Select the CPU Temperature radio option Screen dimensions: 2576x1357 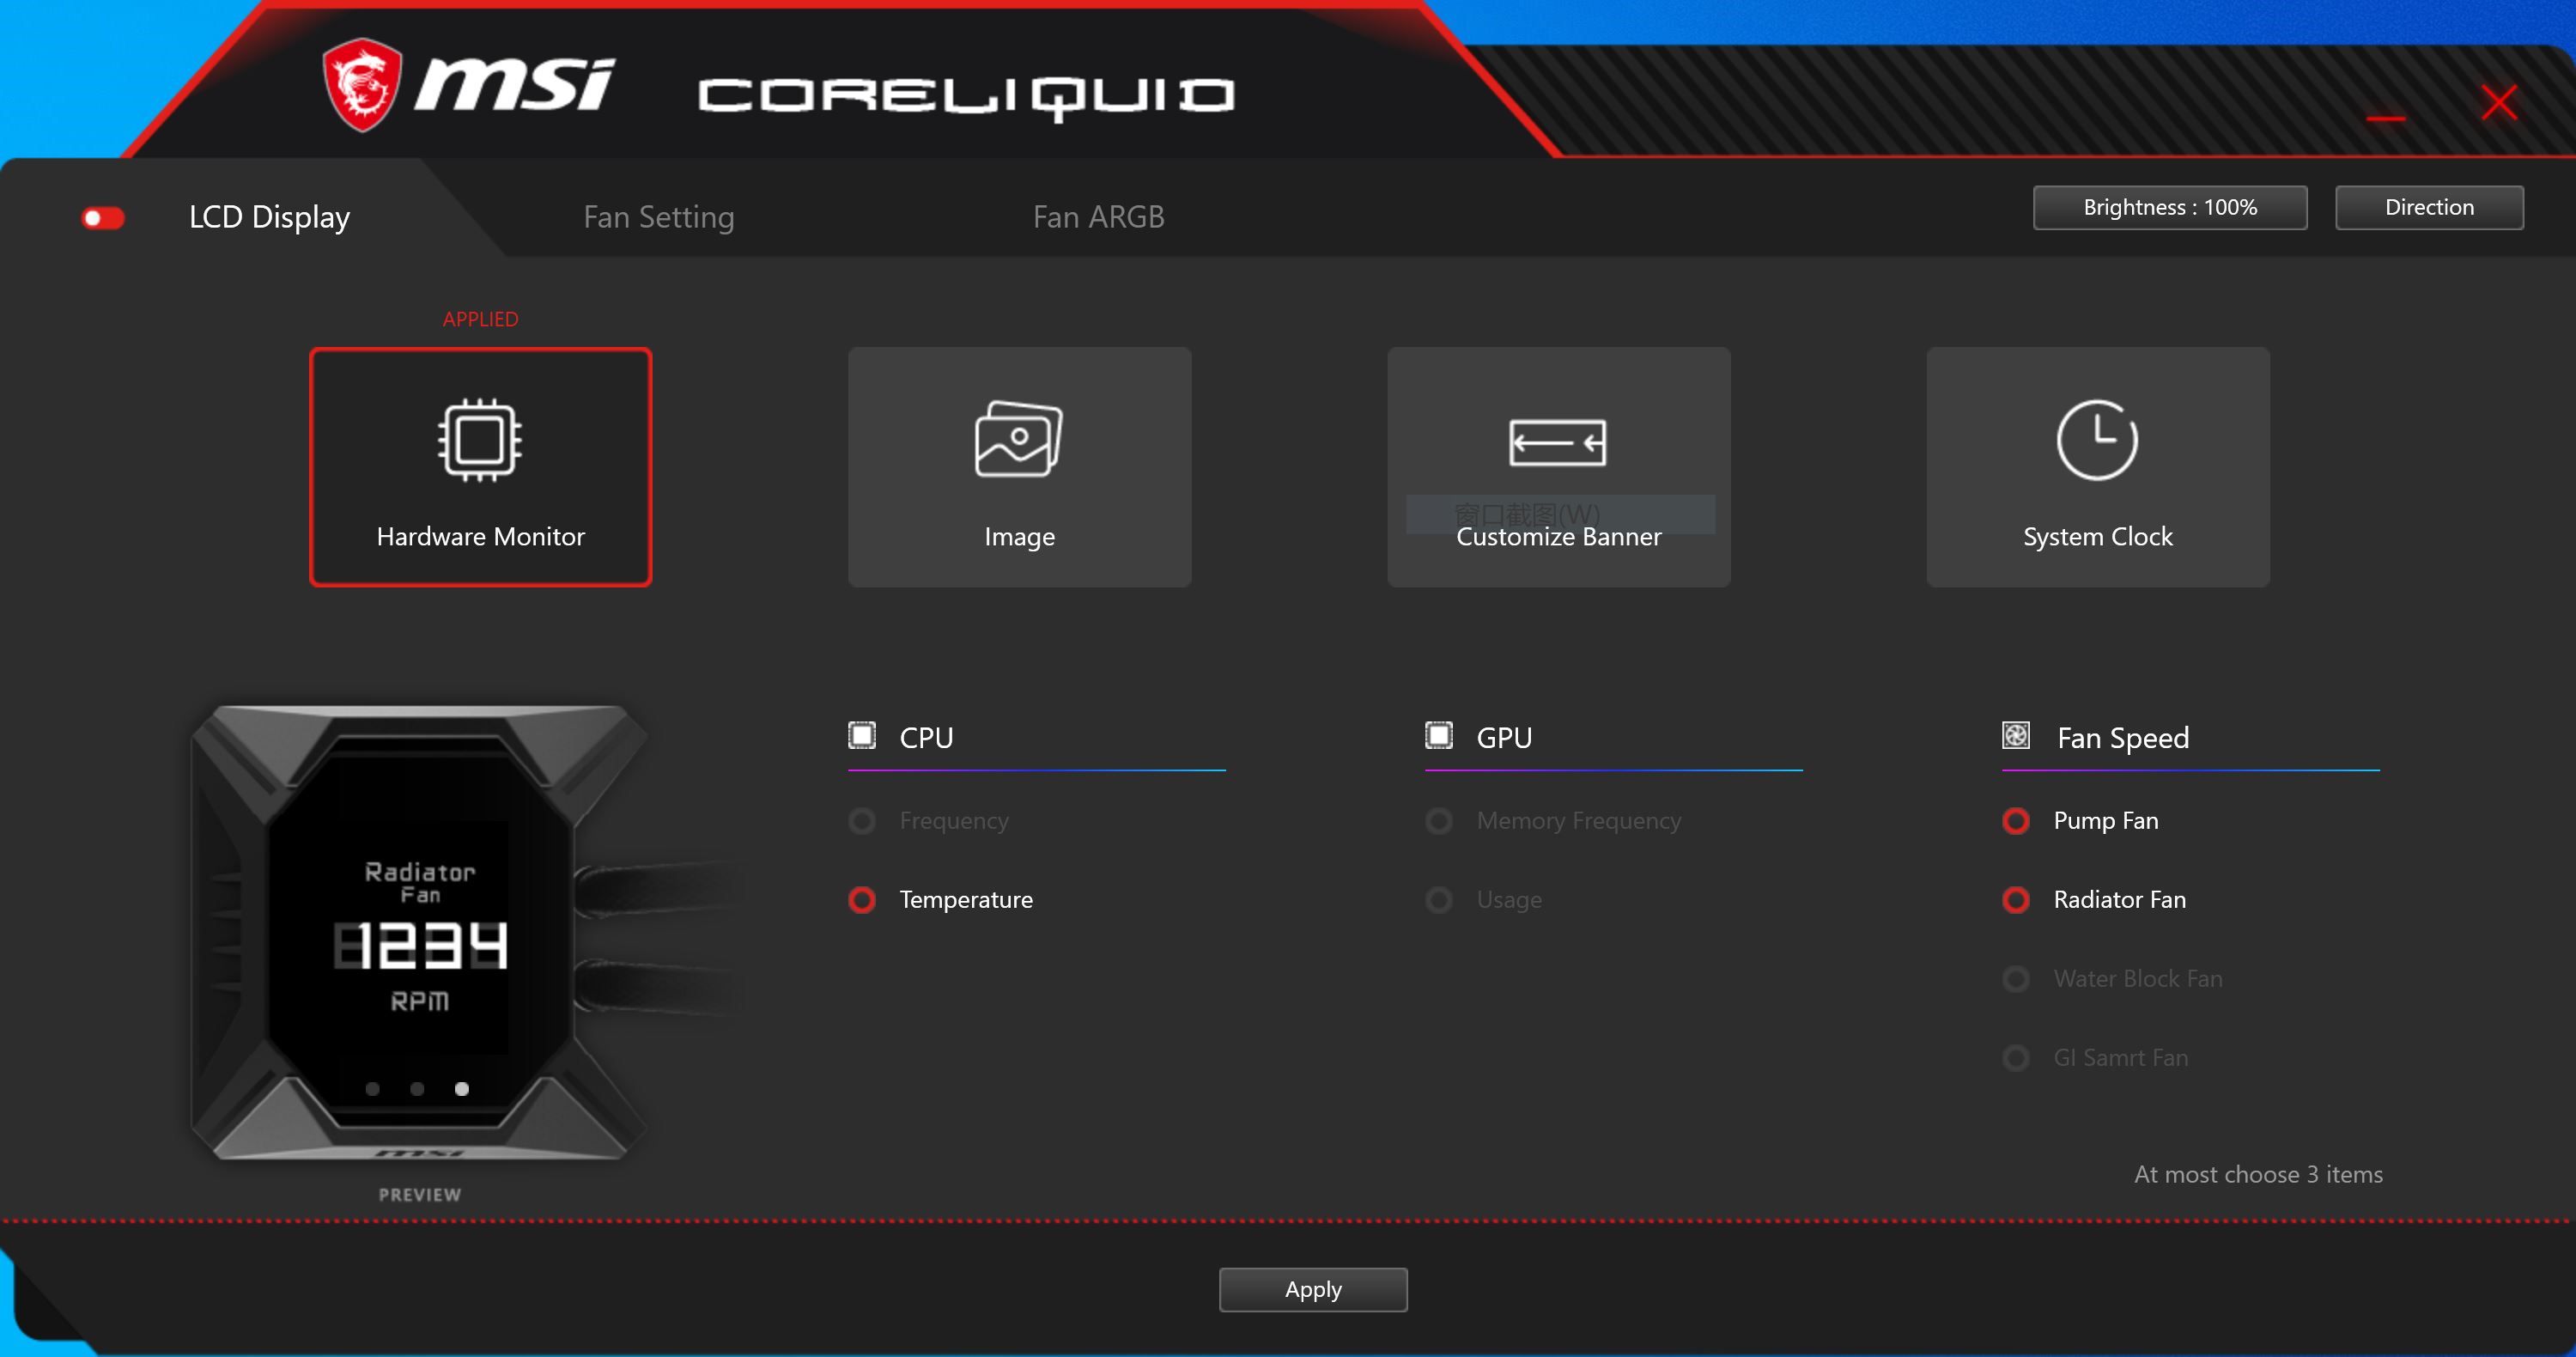(862, 900)
